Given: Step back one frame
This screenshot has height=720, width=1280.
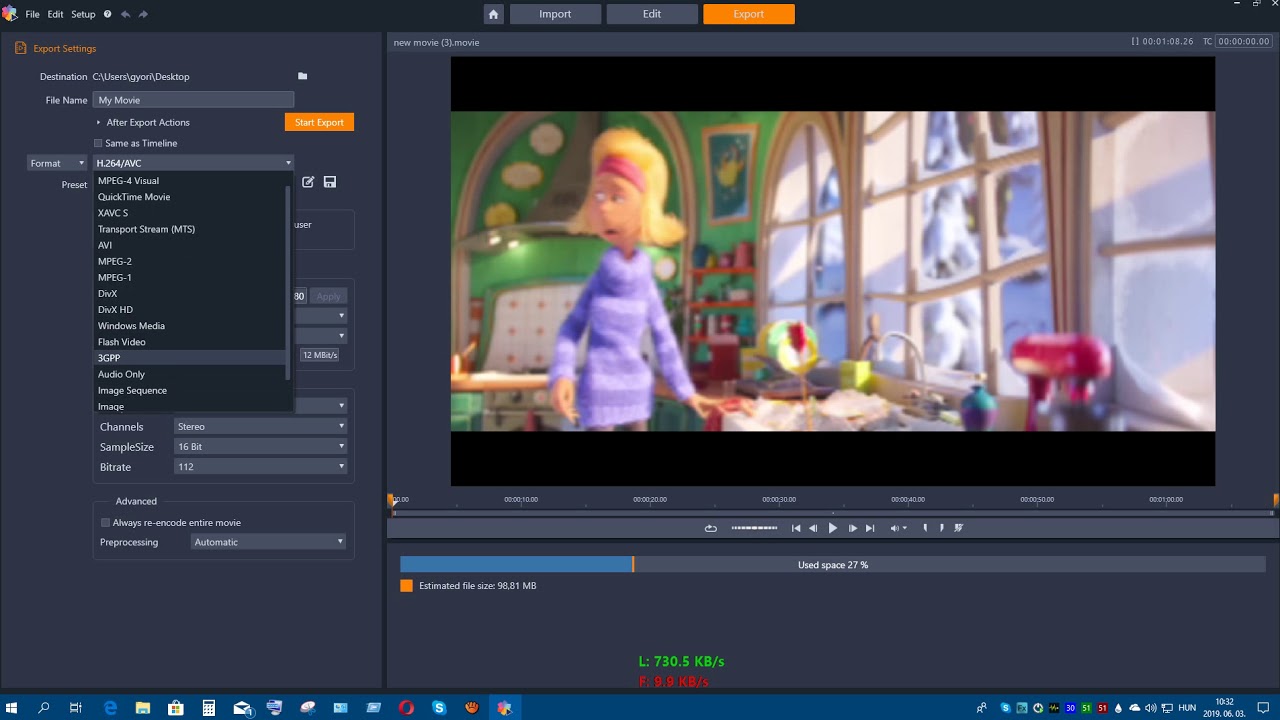Looking at the screenshot, I should click(x=813, y=528).
